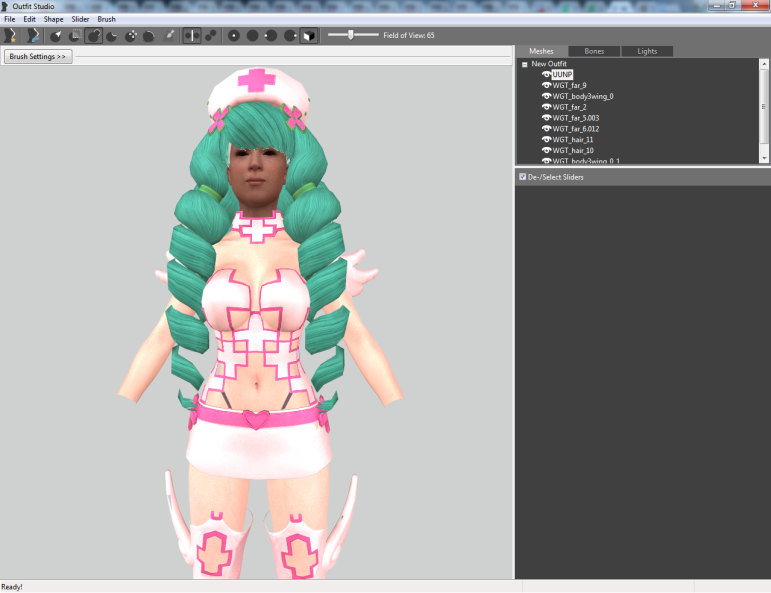Open the Slider menu
The height and width of the screenshot is (593, 771).
80,19
